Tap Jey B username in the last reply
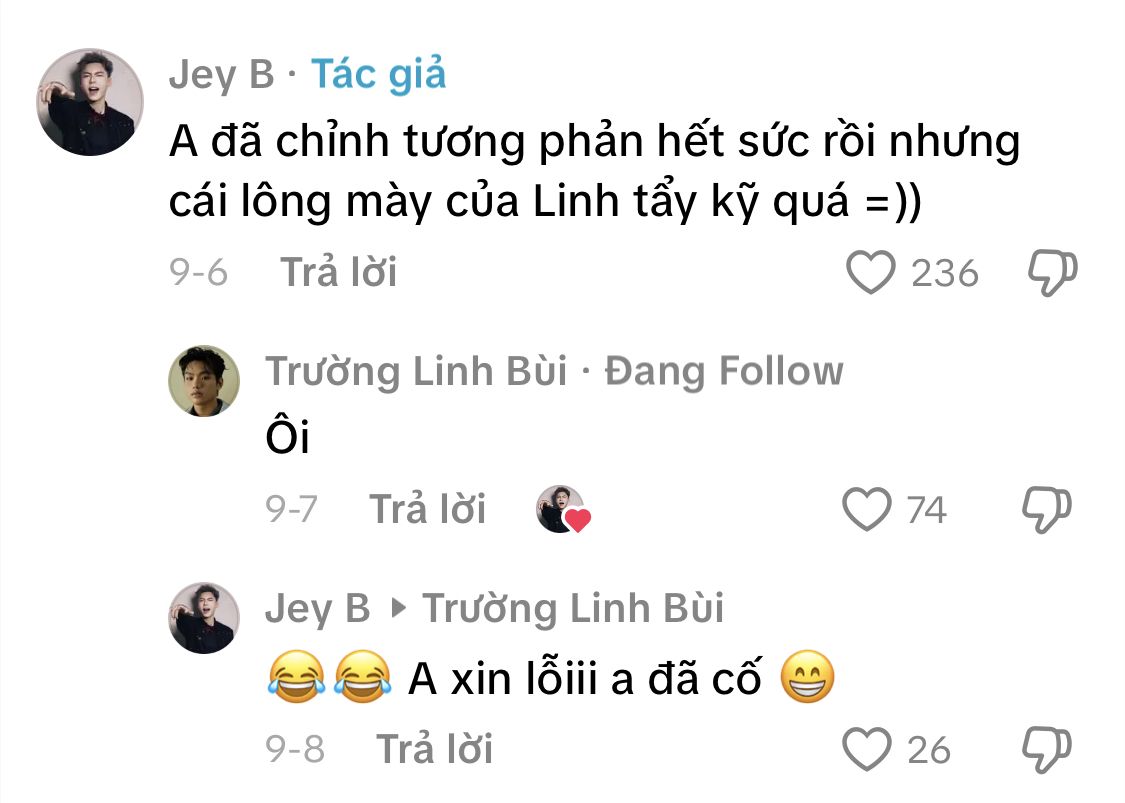Viewport: 1125px width, 803px height. [318, 609]
